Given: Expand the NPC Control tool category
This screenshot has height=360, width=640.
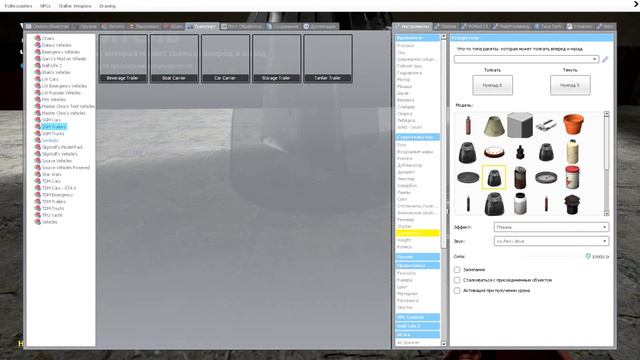Looking at the screenshot, I should [418, 317].
